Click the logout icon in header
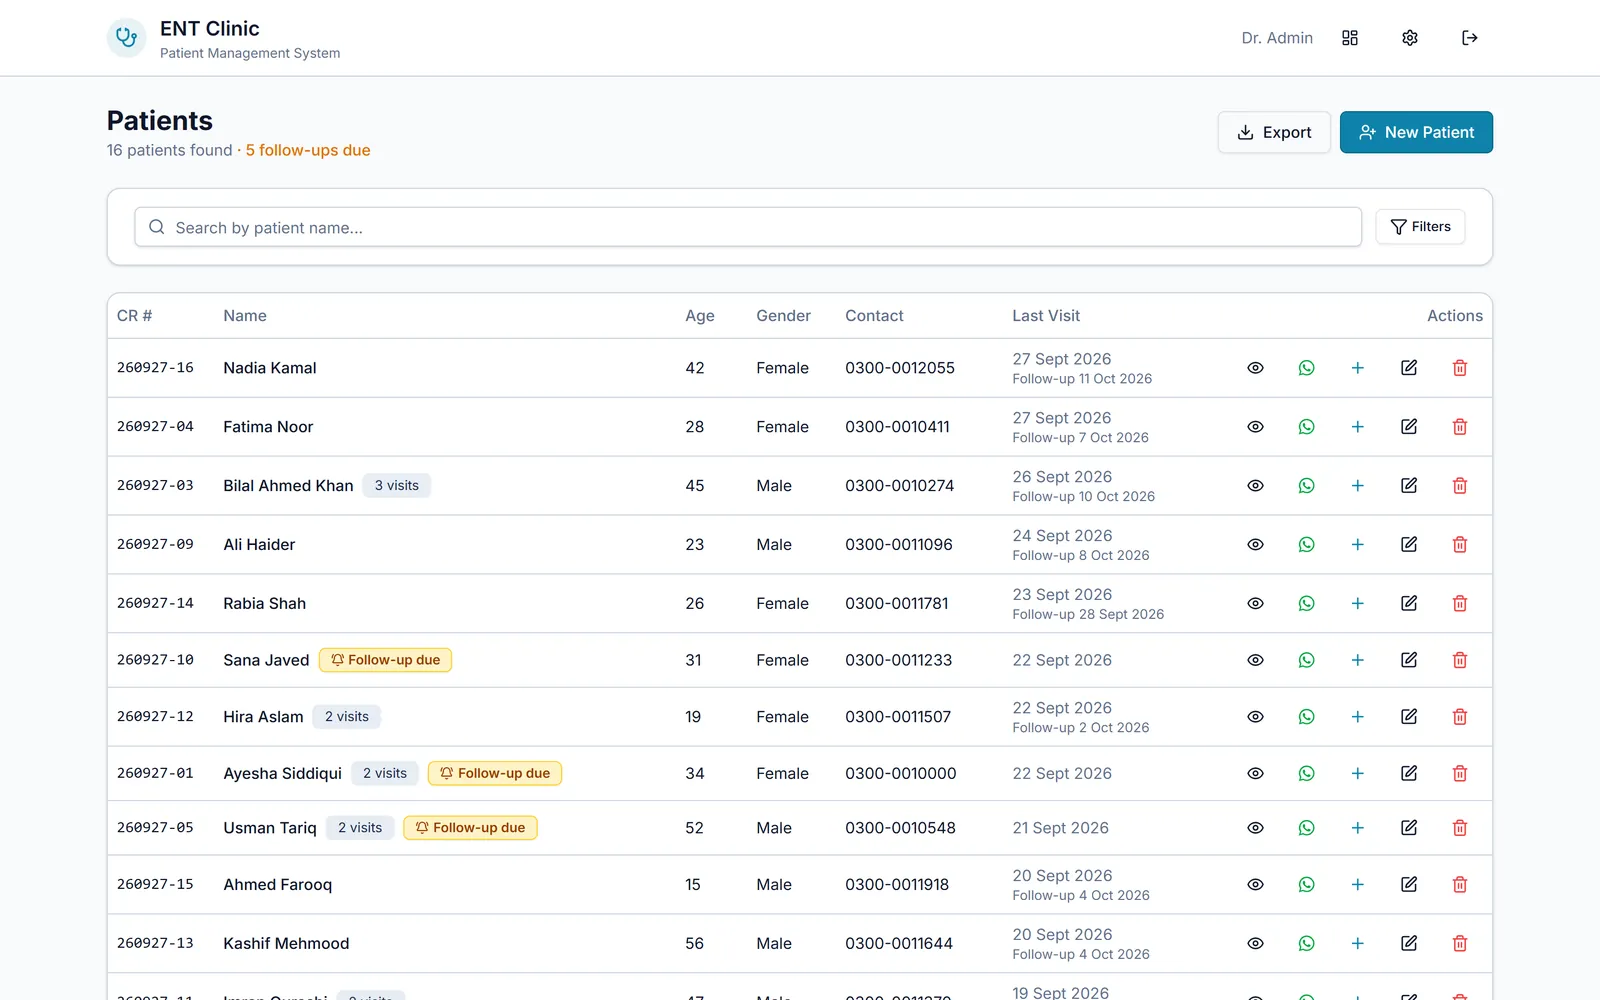The width and height of the screenshot is (1600, 1000). point(1470,38)
